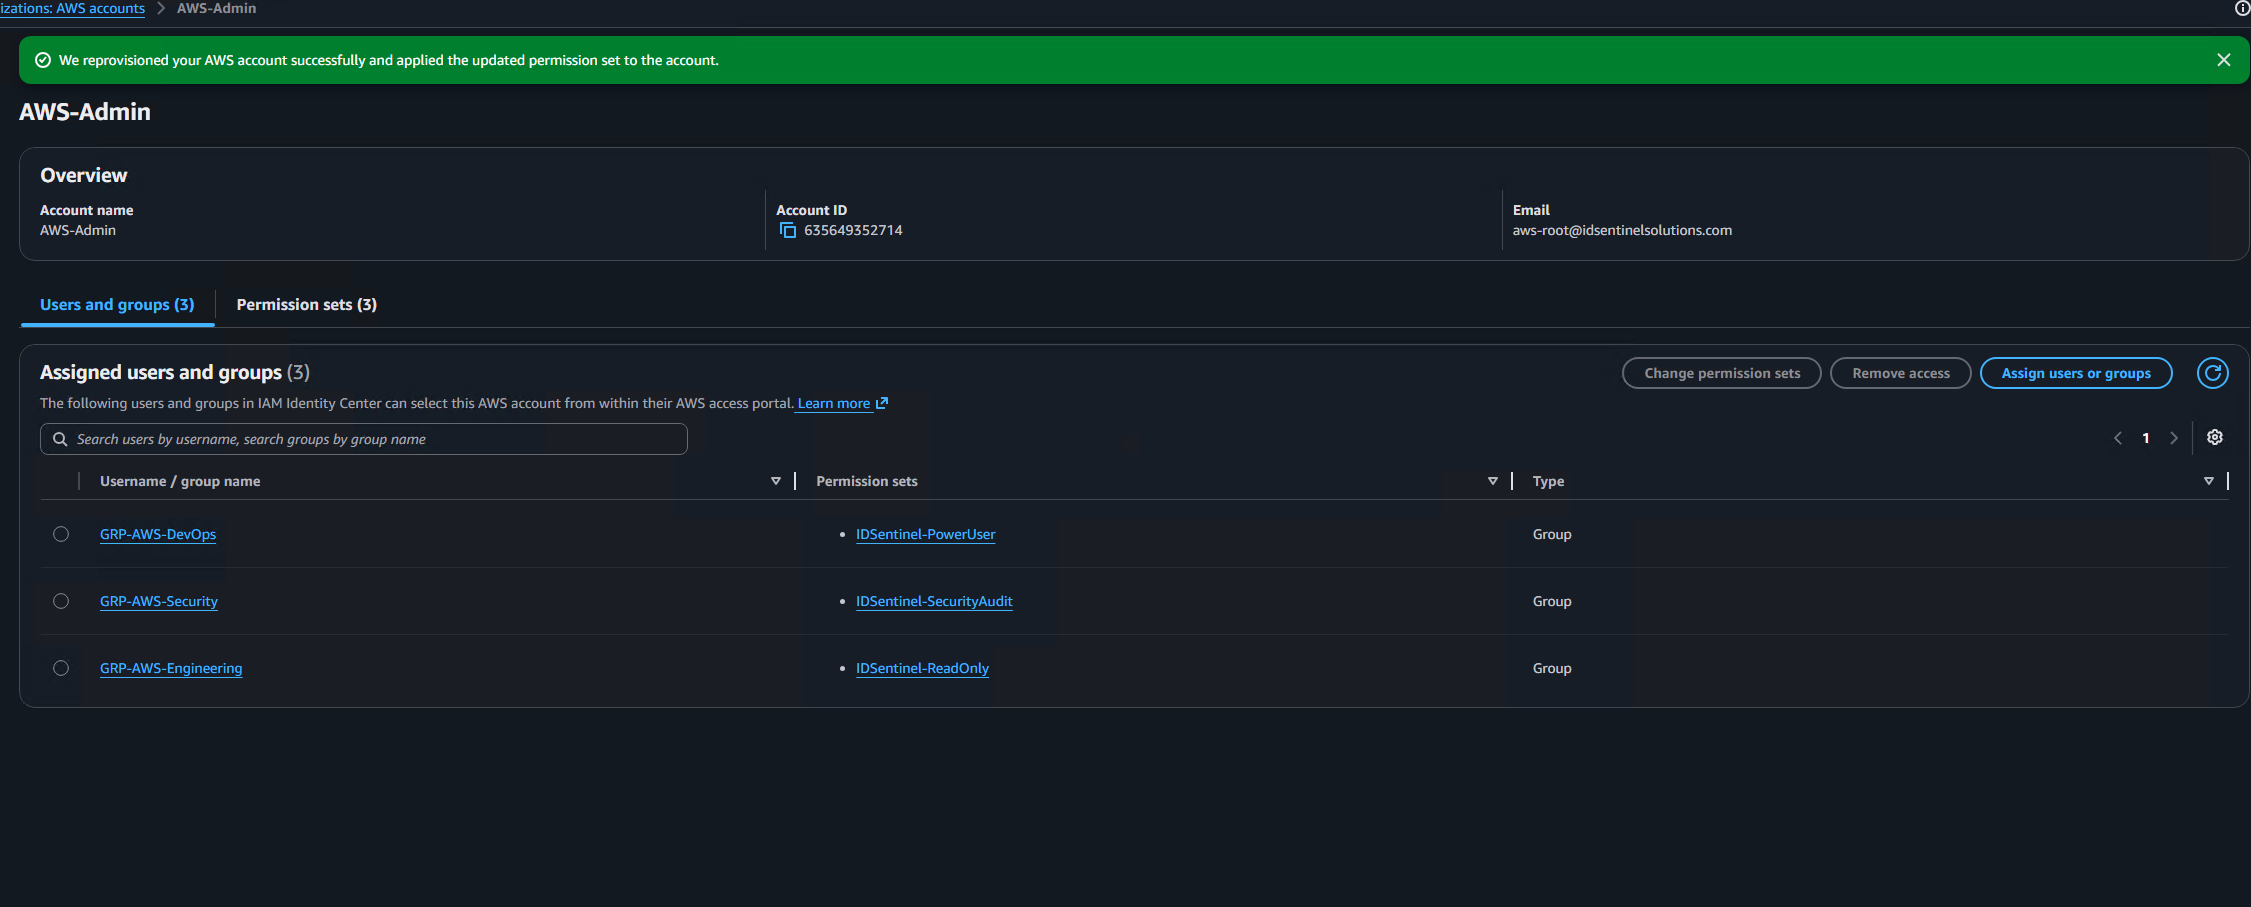This screenshot has width=2251, height=907.
Task: Select the GRP-AWS-Security radio button
Action: click(61, 601)
